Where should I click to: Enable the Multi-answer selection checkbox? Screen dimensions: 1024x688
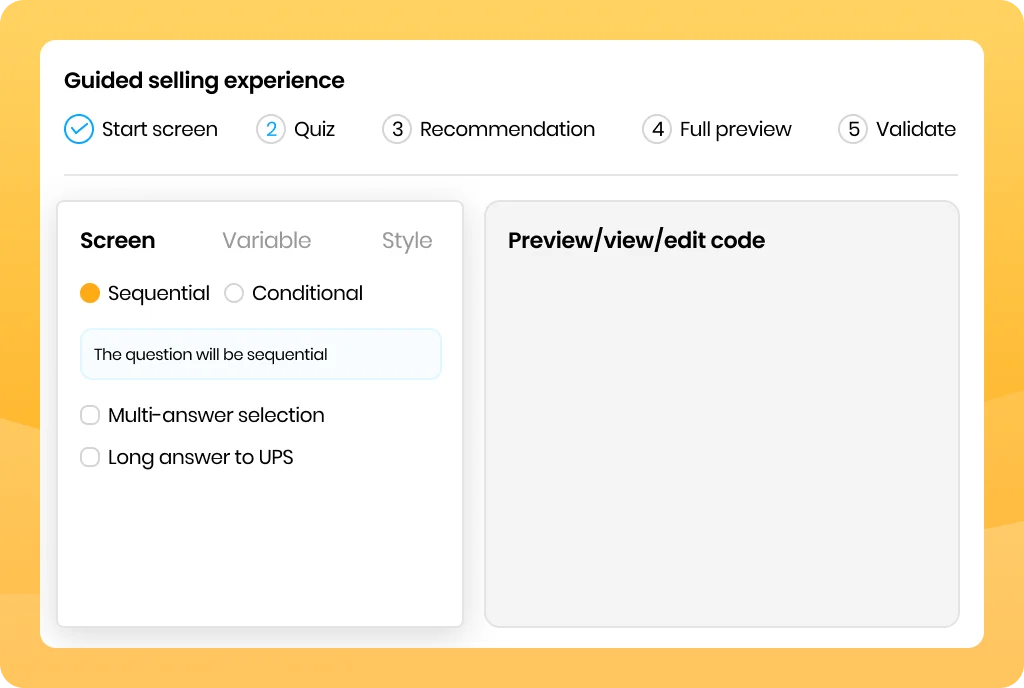[x=90, y=415]
